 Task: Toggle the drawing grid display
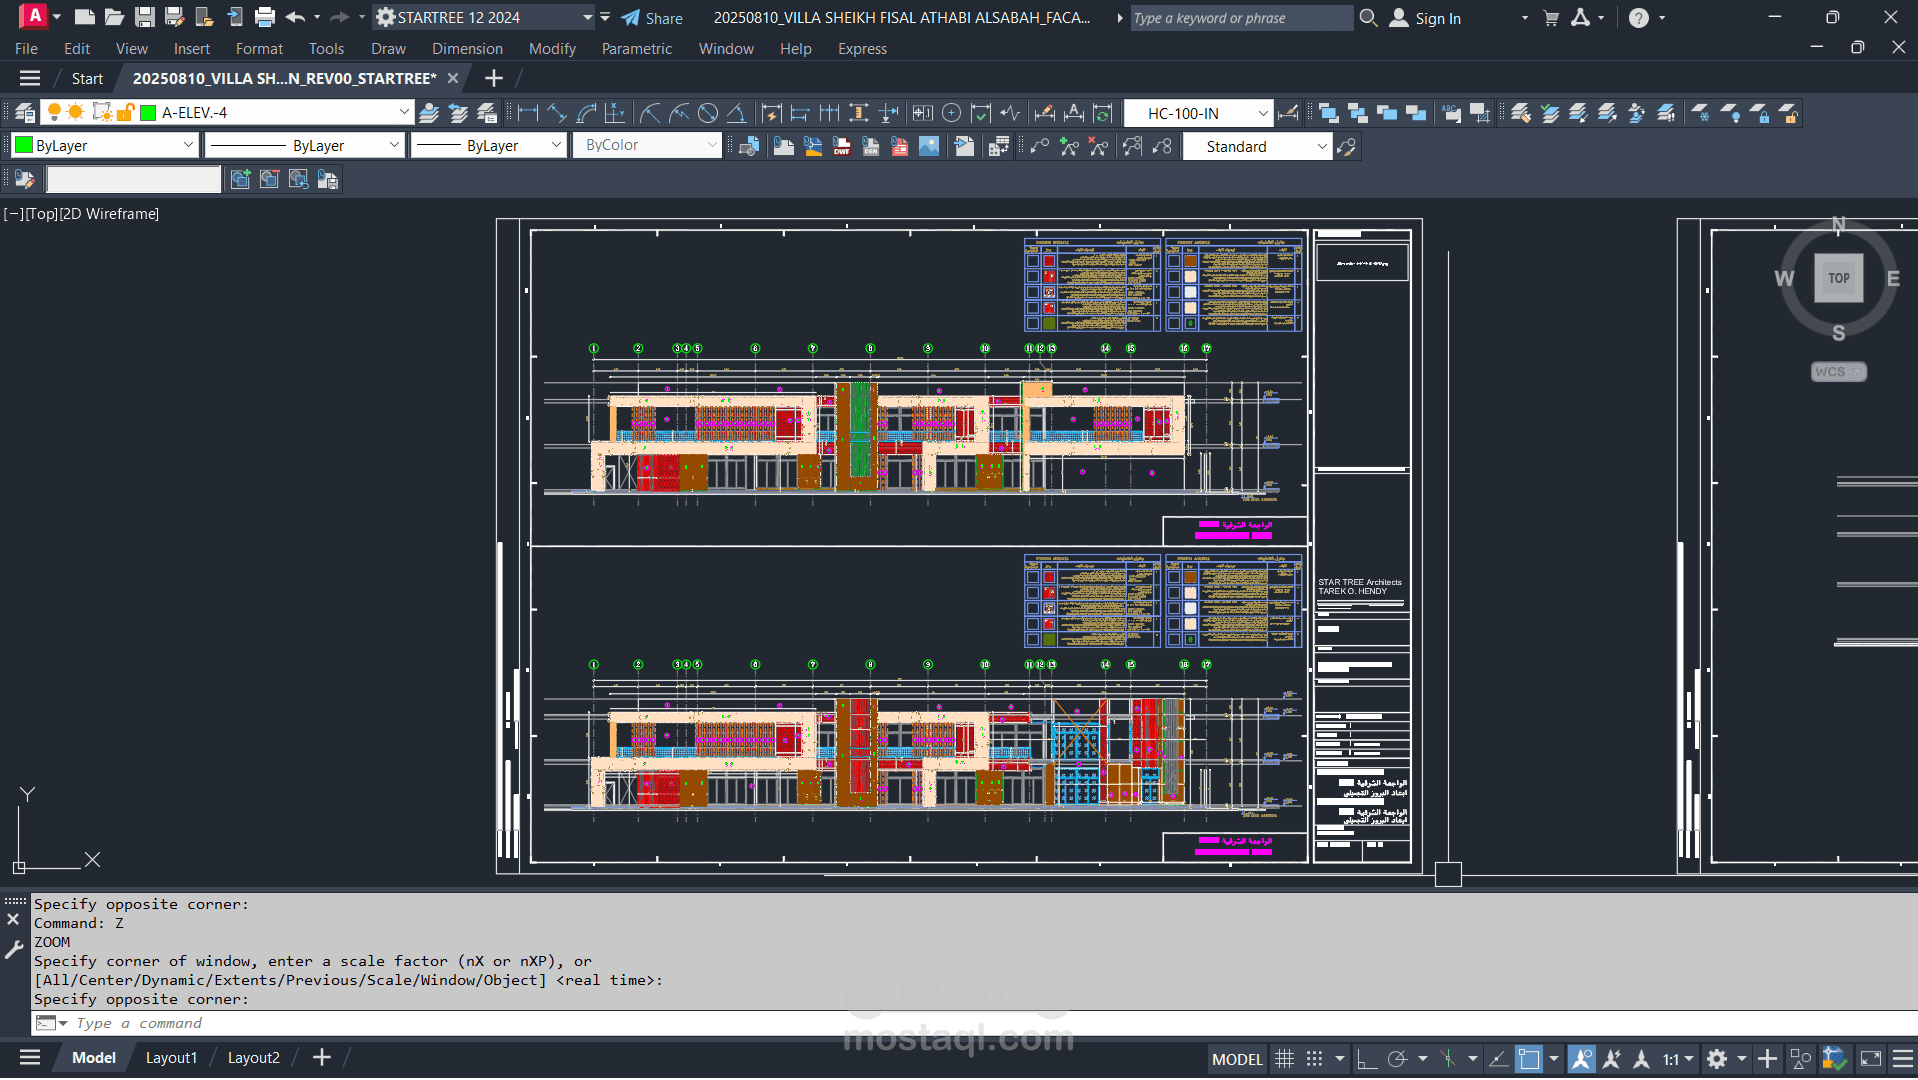[1285, 1059]
